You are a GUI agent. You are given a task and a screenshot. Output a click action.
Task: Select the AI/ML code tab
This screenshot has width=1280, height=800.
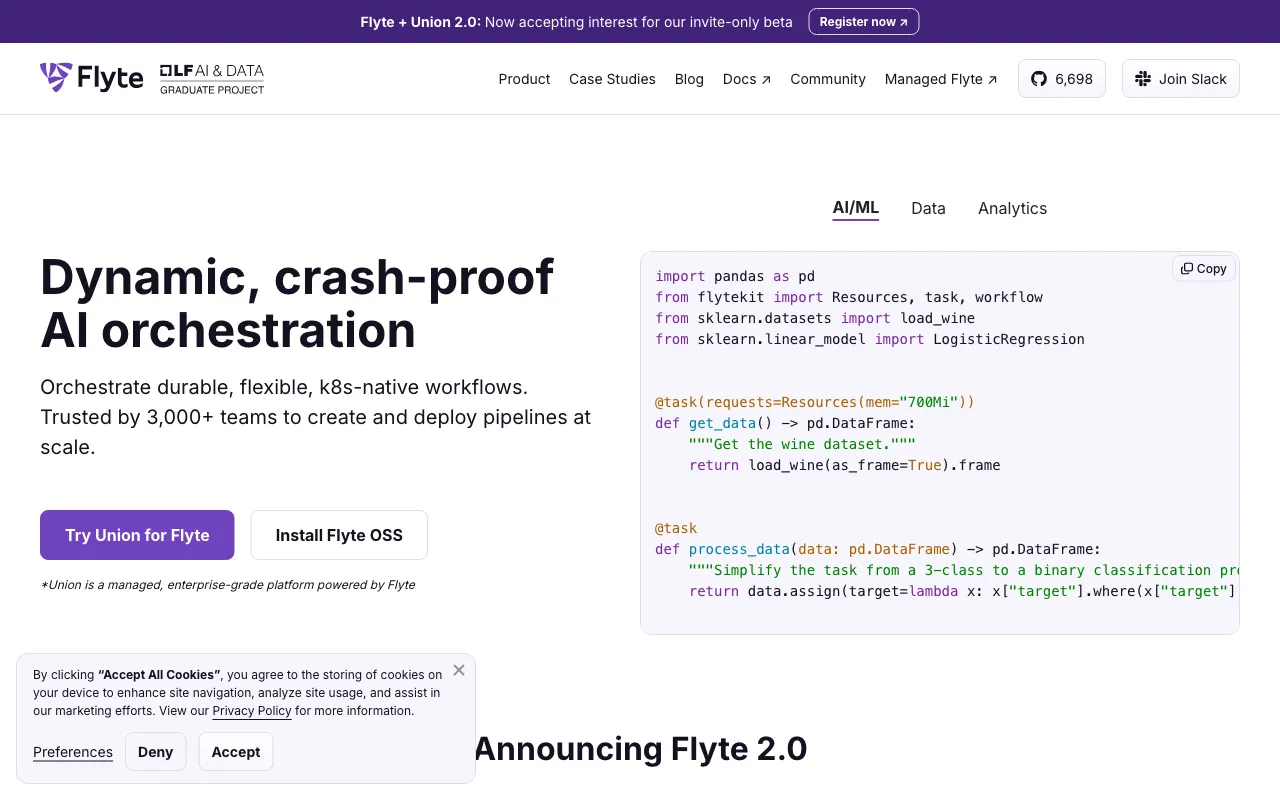[855, 208]
